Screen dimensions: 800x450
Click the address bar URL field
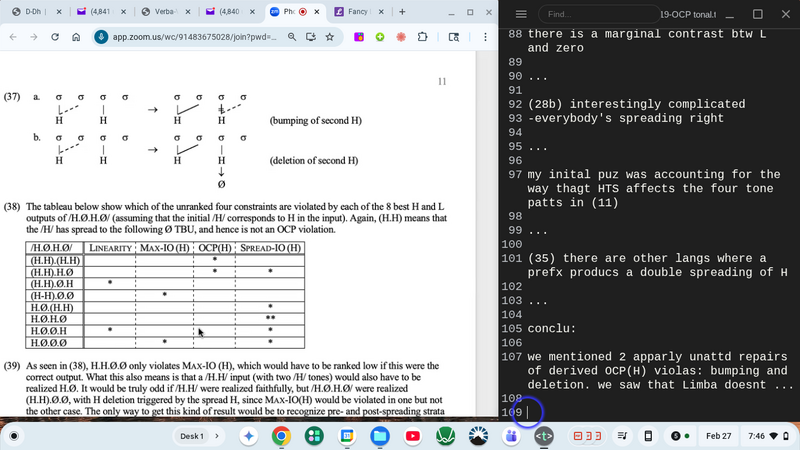pyautogui.click(x=195, y=37)
